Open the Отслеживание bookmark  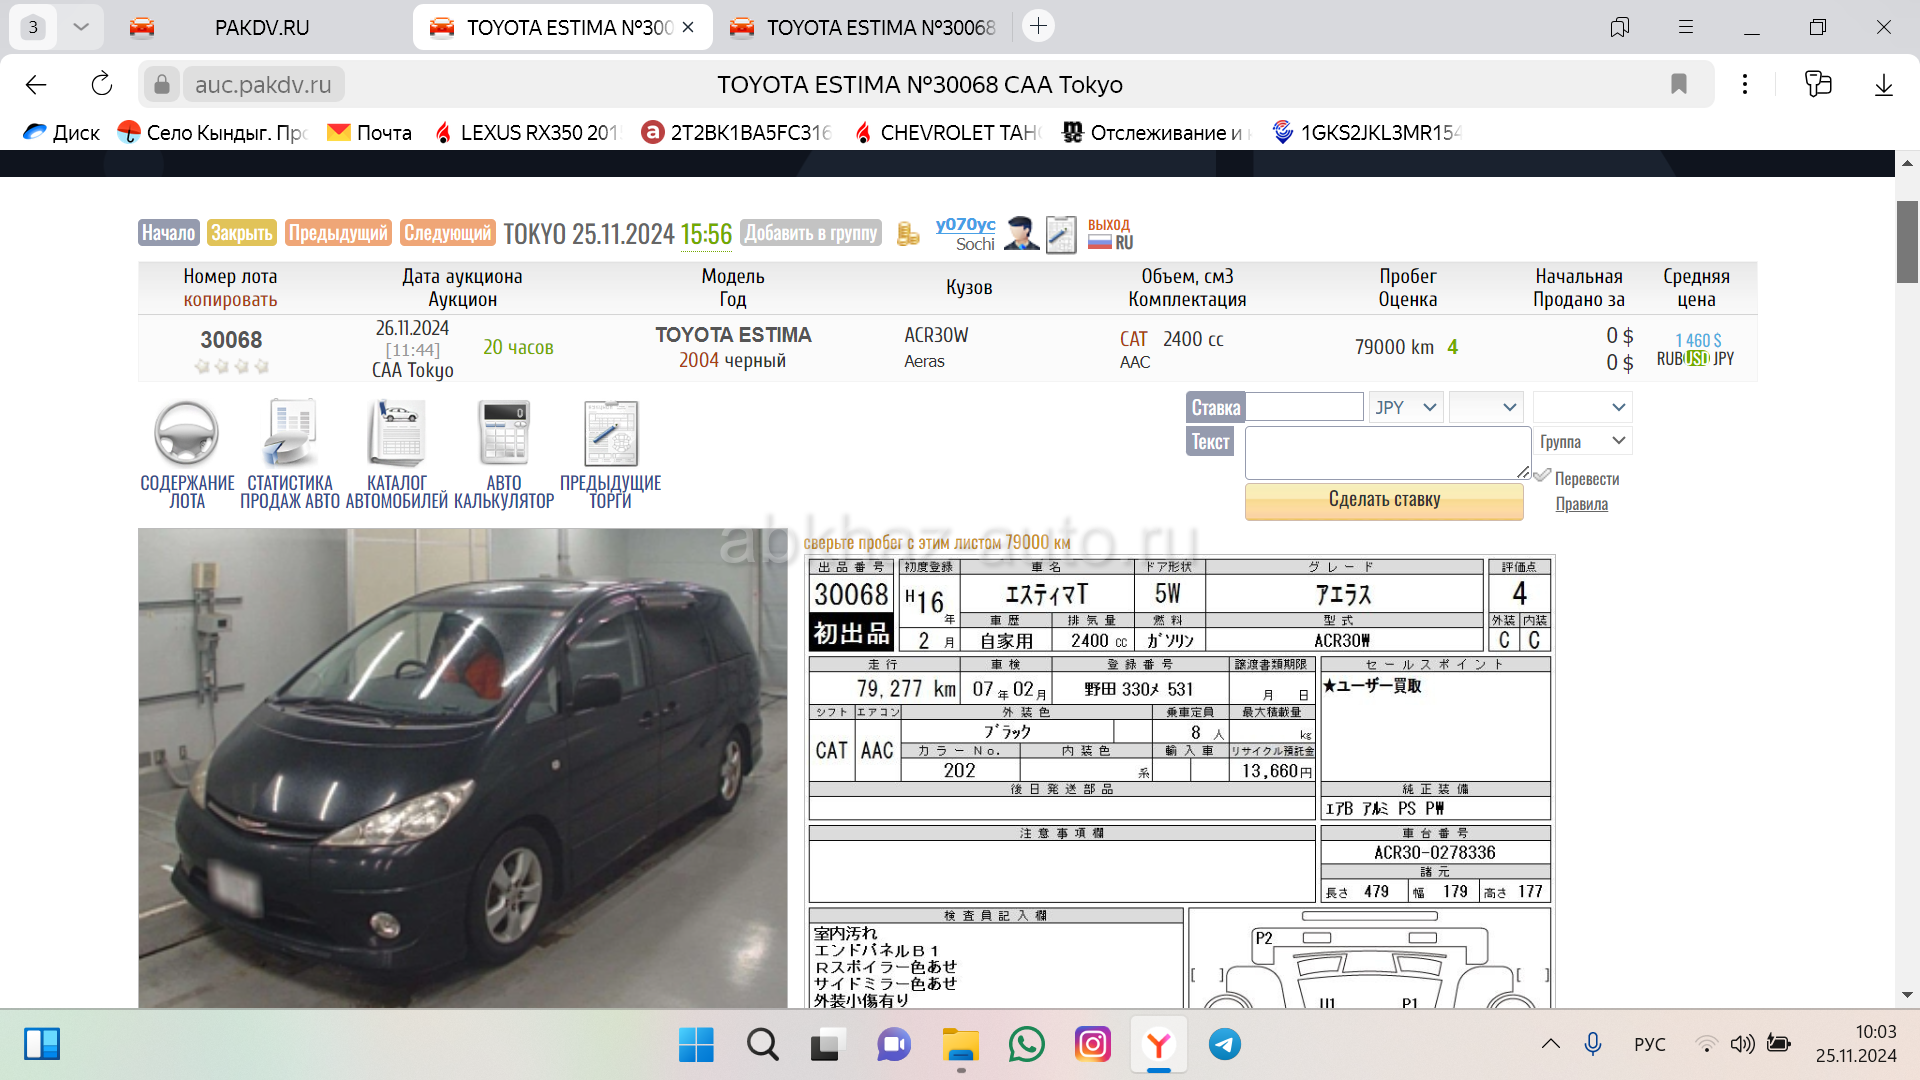coord(1157,133)
